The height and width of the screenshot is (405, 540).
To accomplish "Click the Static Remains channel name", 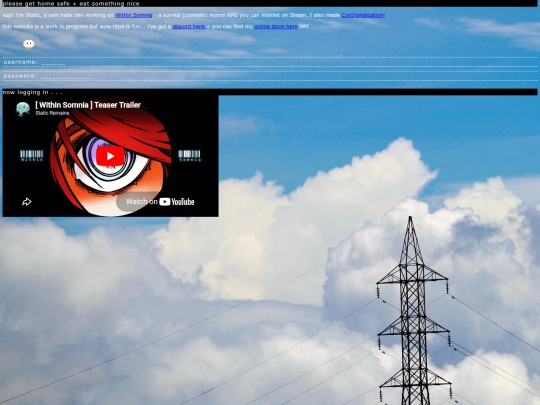I will pyautogui.click(x=52, y=113).
